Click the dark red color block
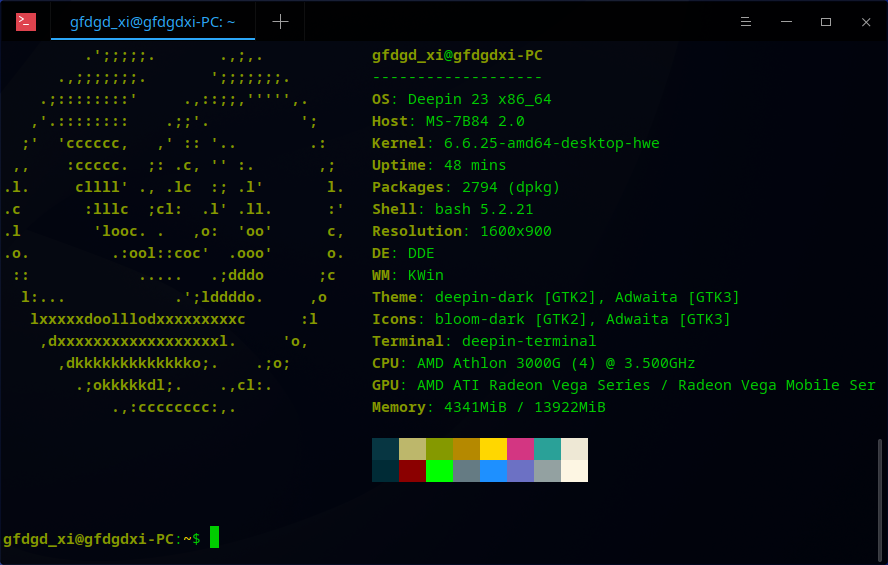This screenshot has height=565, width=888. (x=412, y=471)
